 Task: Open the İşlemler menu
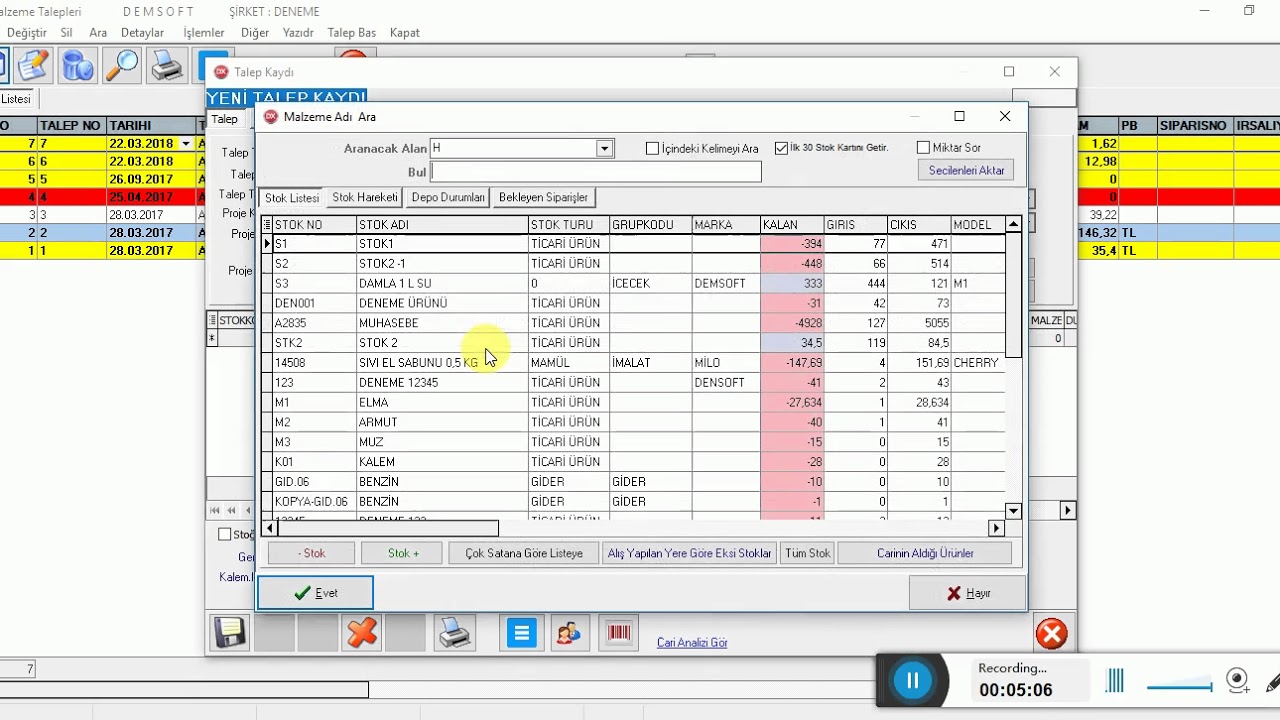tap(203, 32)
